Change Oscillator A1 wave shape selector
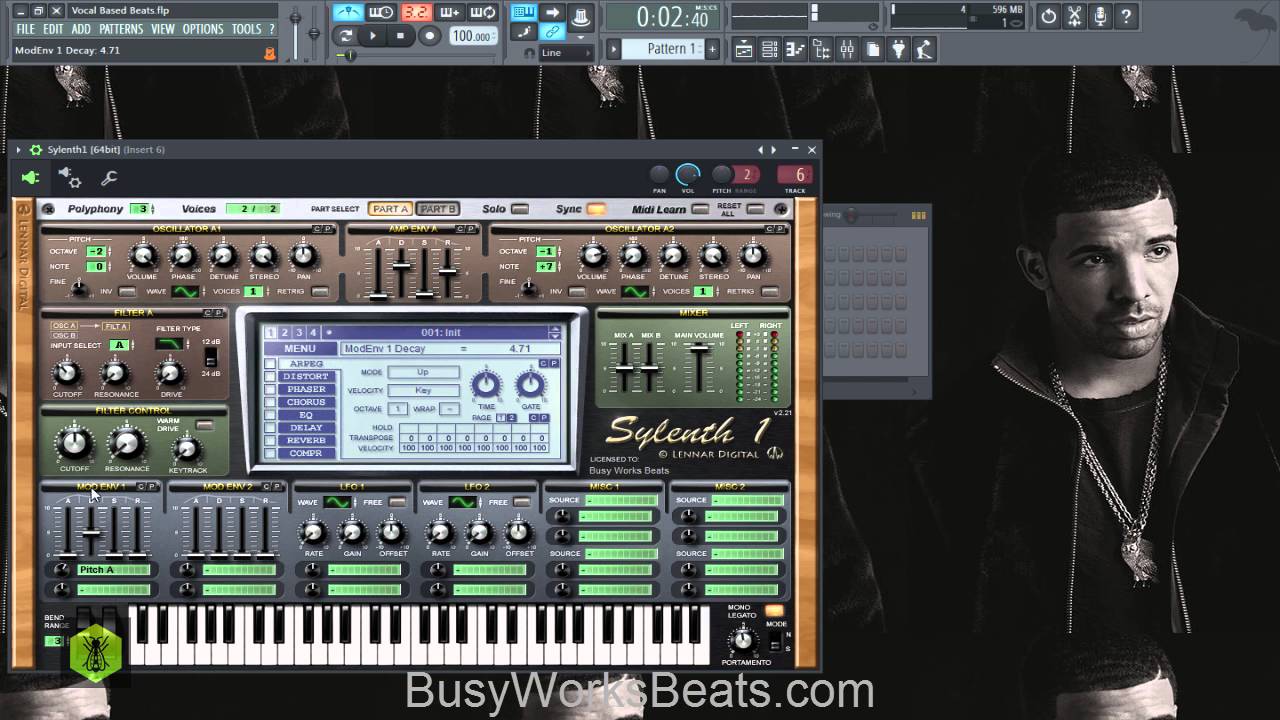 click(184, 292)
